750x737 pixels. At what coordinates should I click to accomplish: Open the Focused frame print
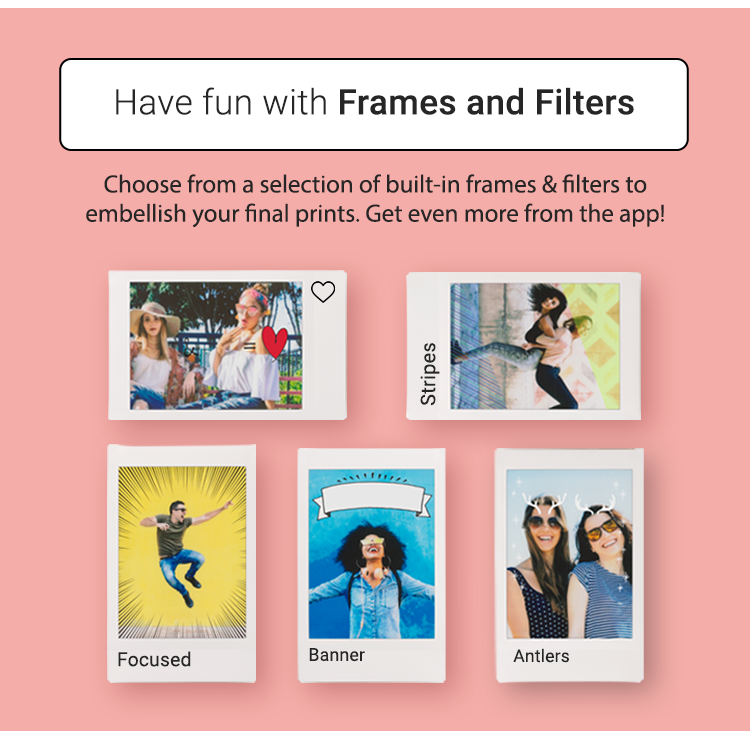click(x=182, y=563)
